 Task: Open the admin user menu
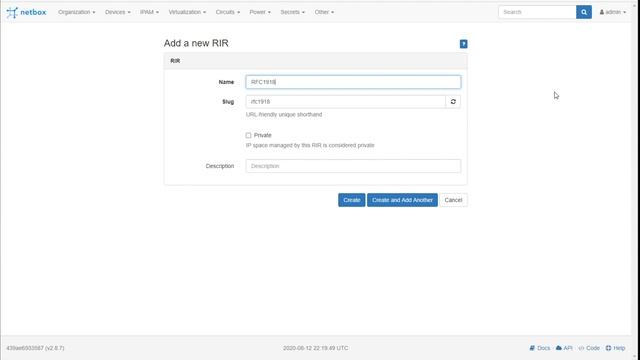tap(612, 12)
